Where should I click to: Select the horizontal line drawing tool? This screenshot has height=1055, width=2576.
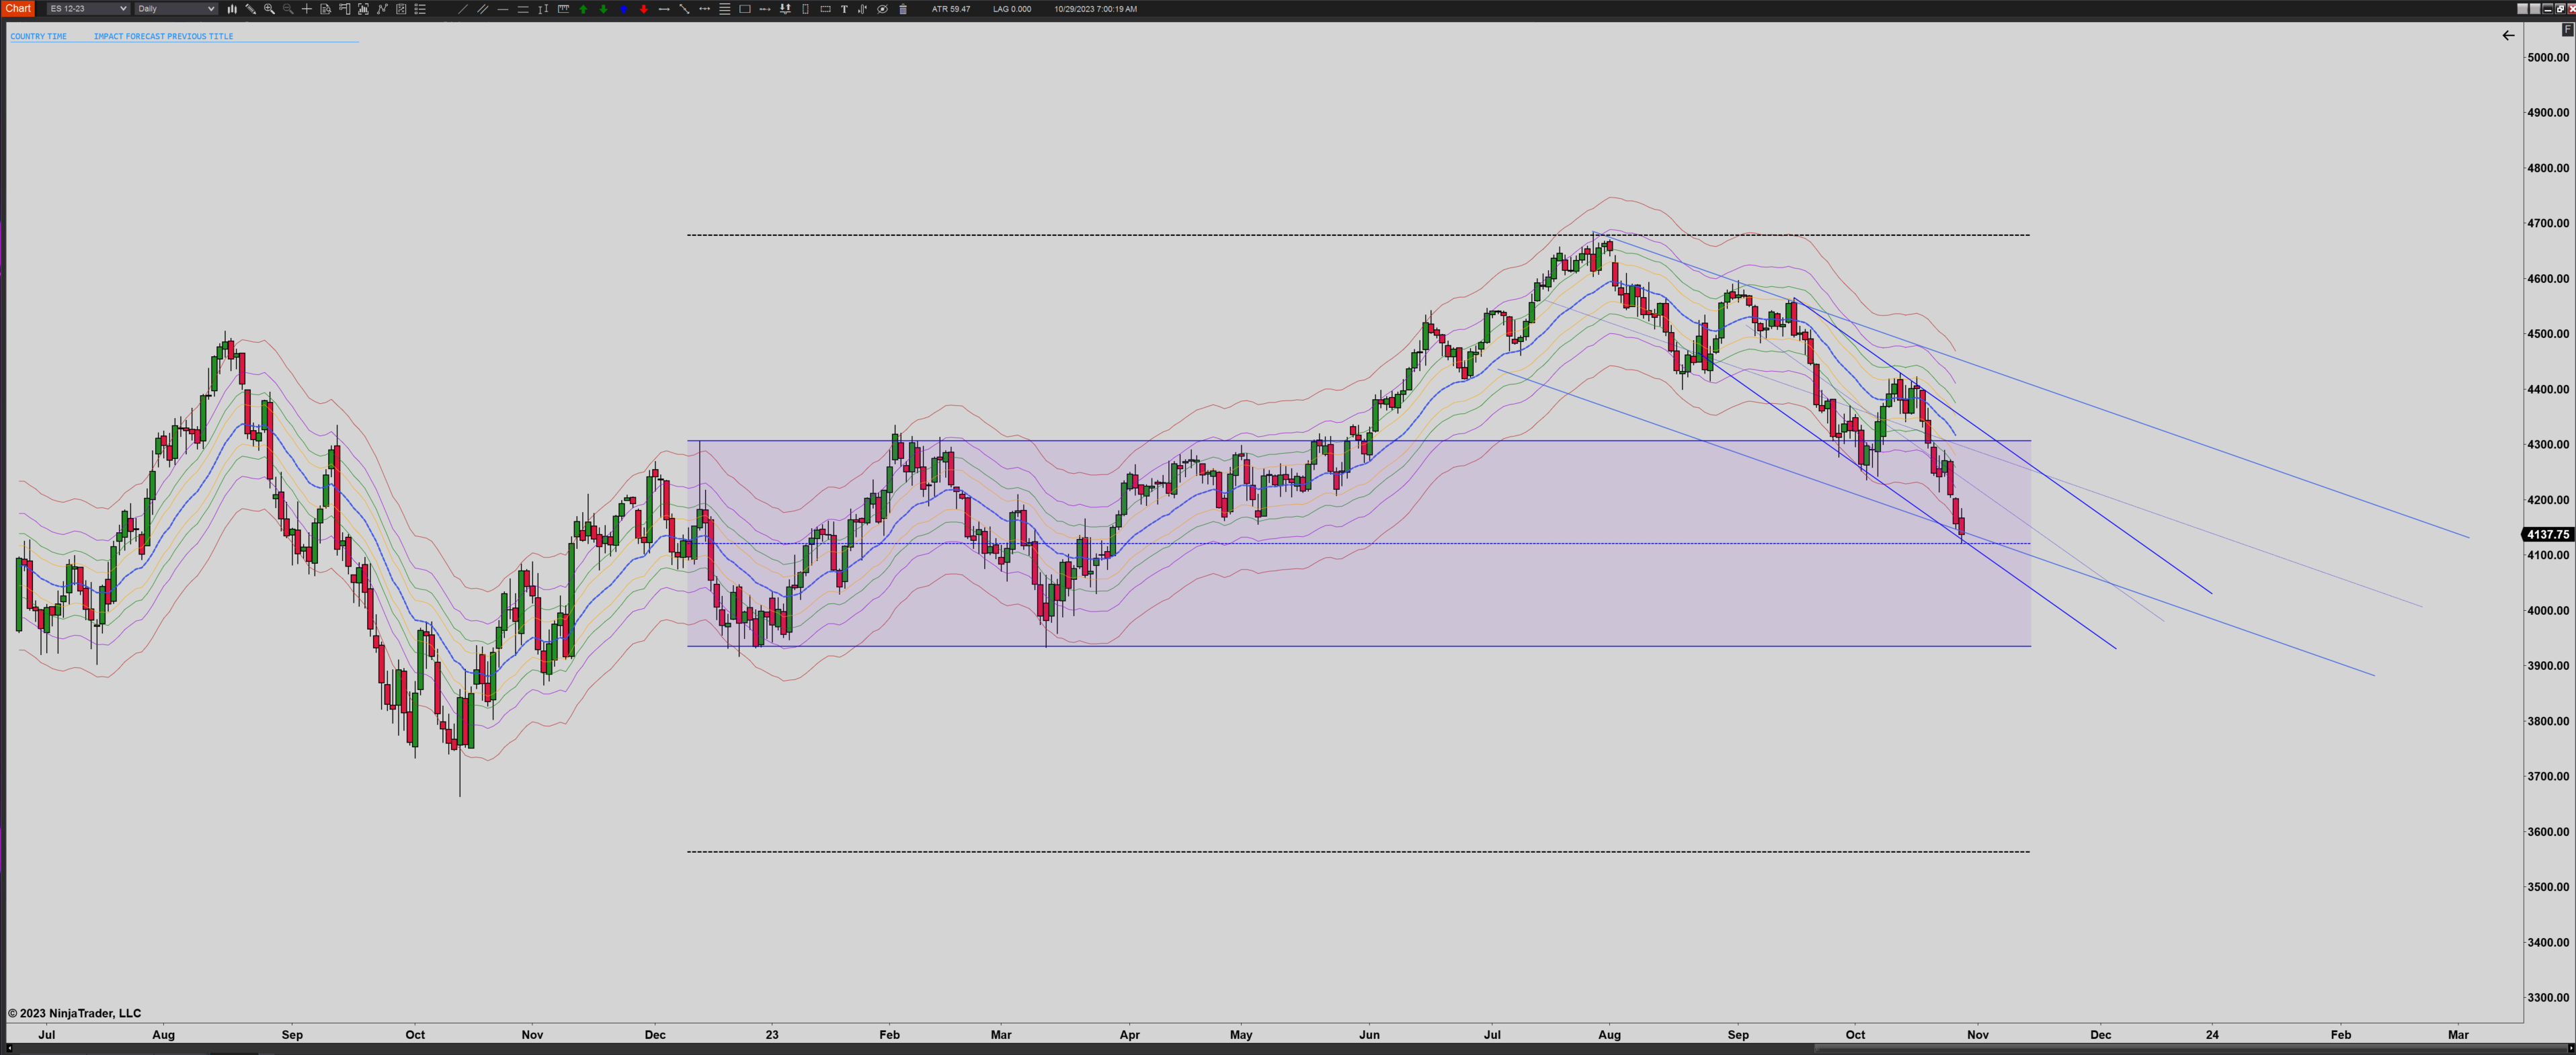[x=503, y=9]
